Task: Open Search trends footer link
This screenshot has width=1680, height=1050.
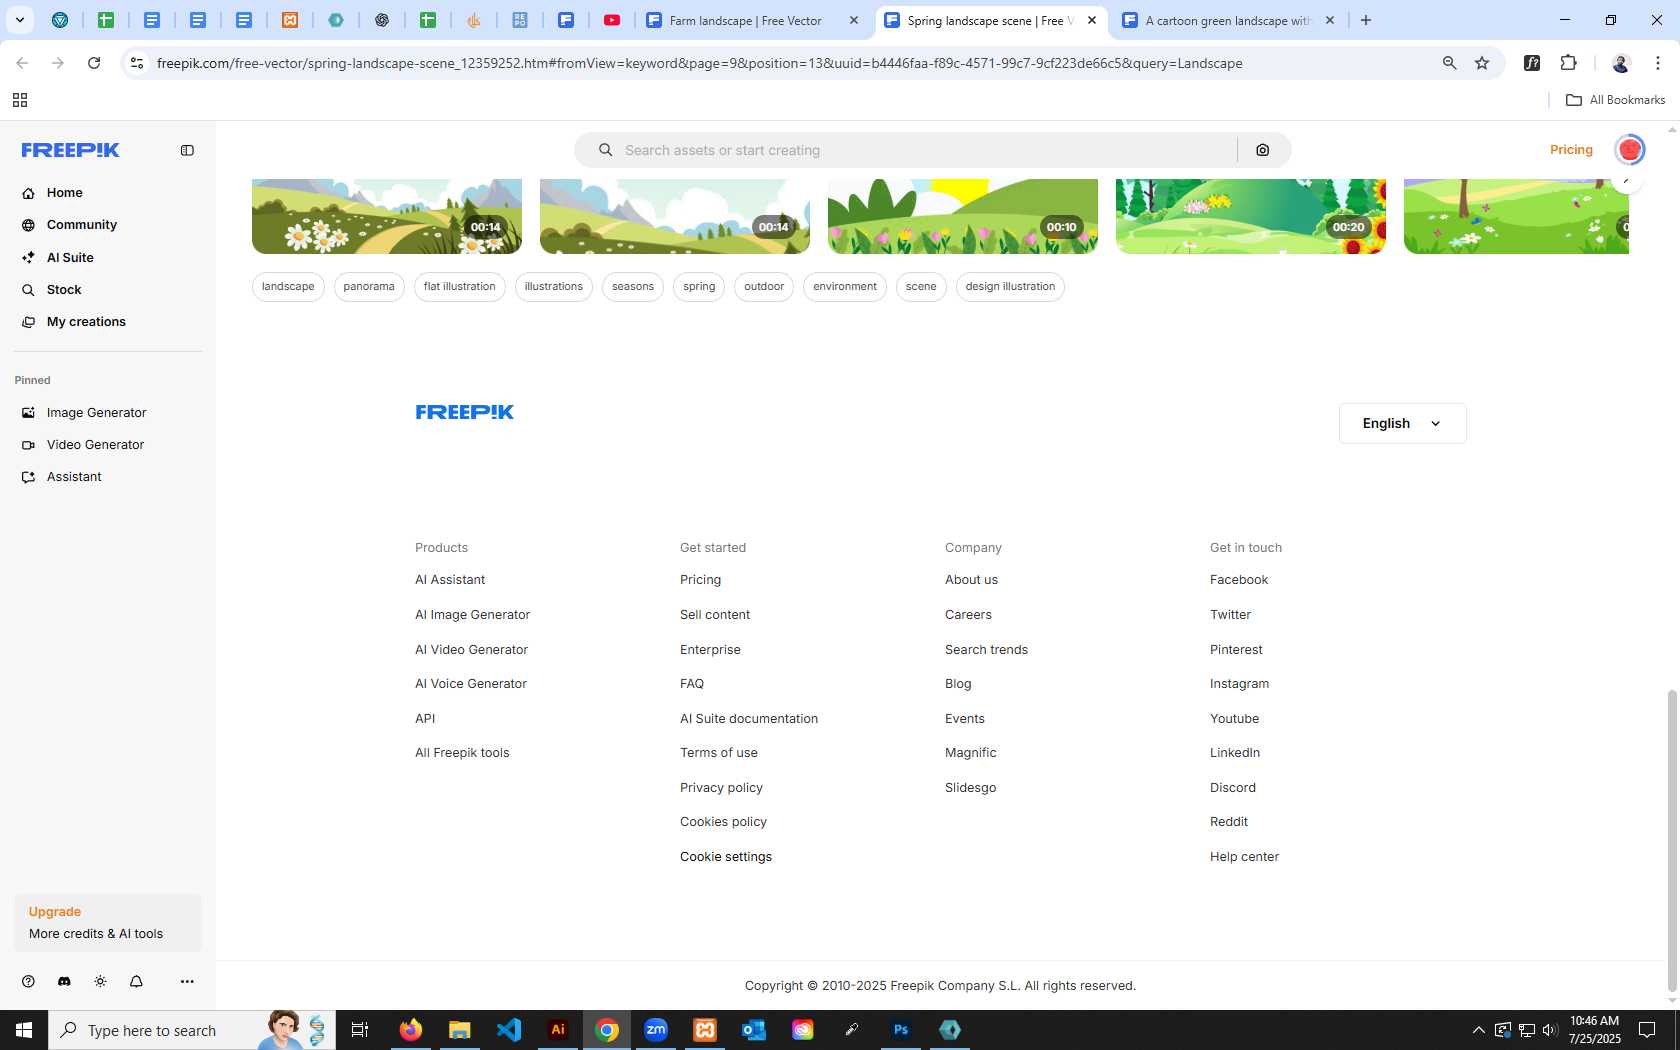Action: [x=986, y=650]
